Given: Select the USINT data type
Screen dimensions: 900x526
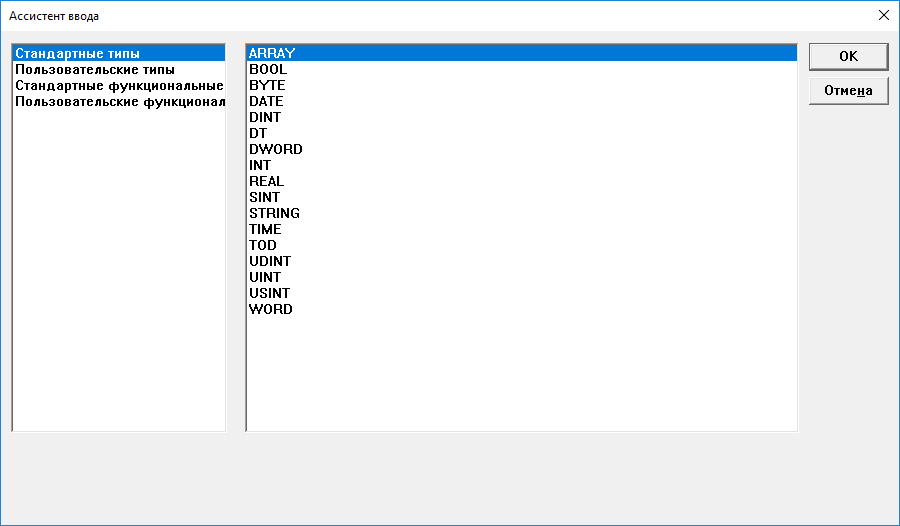Looking at the screenshot, I should [269, 293].
